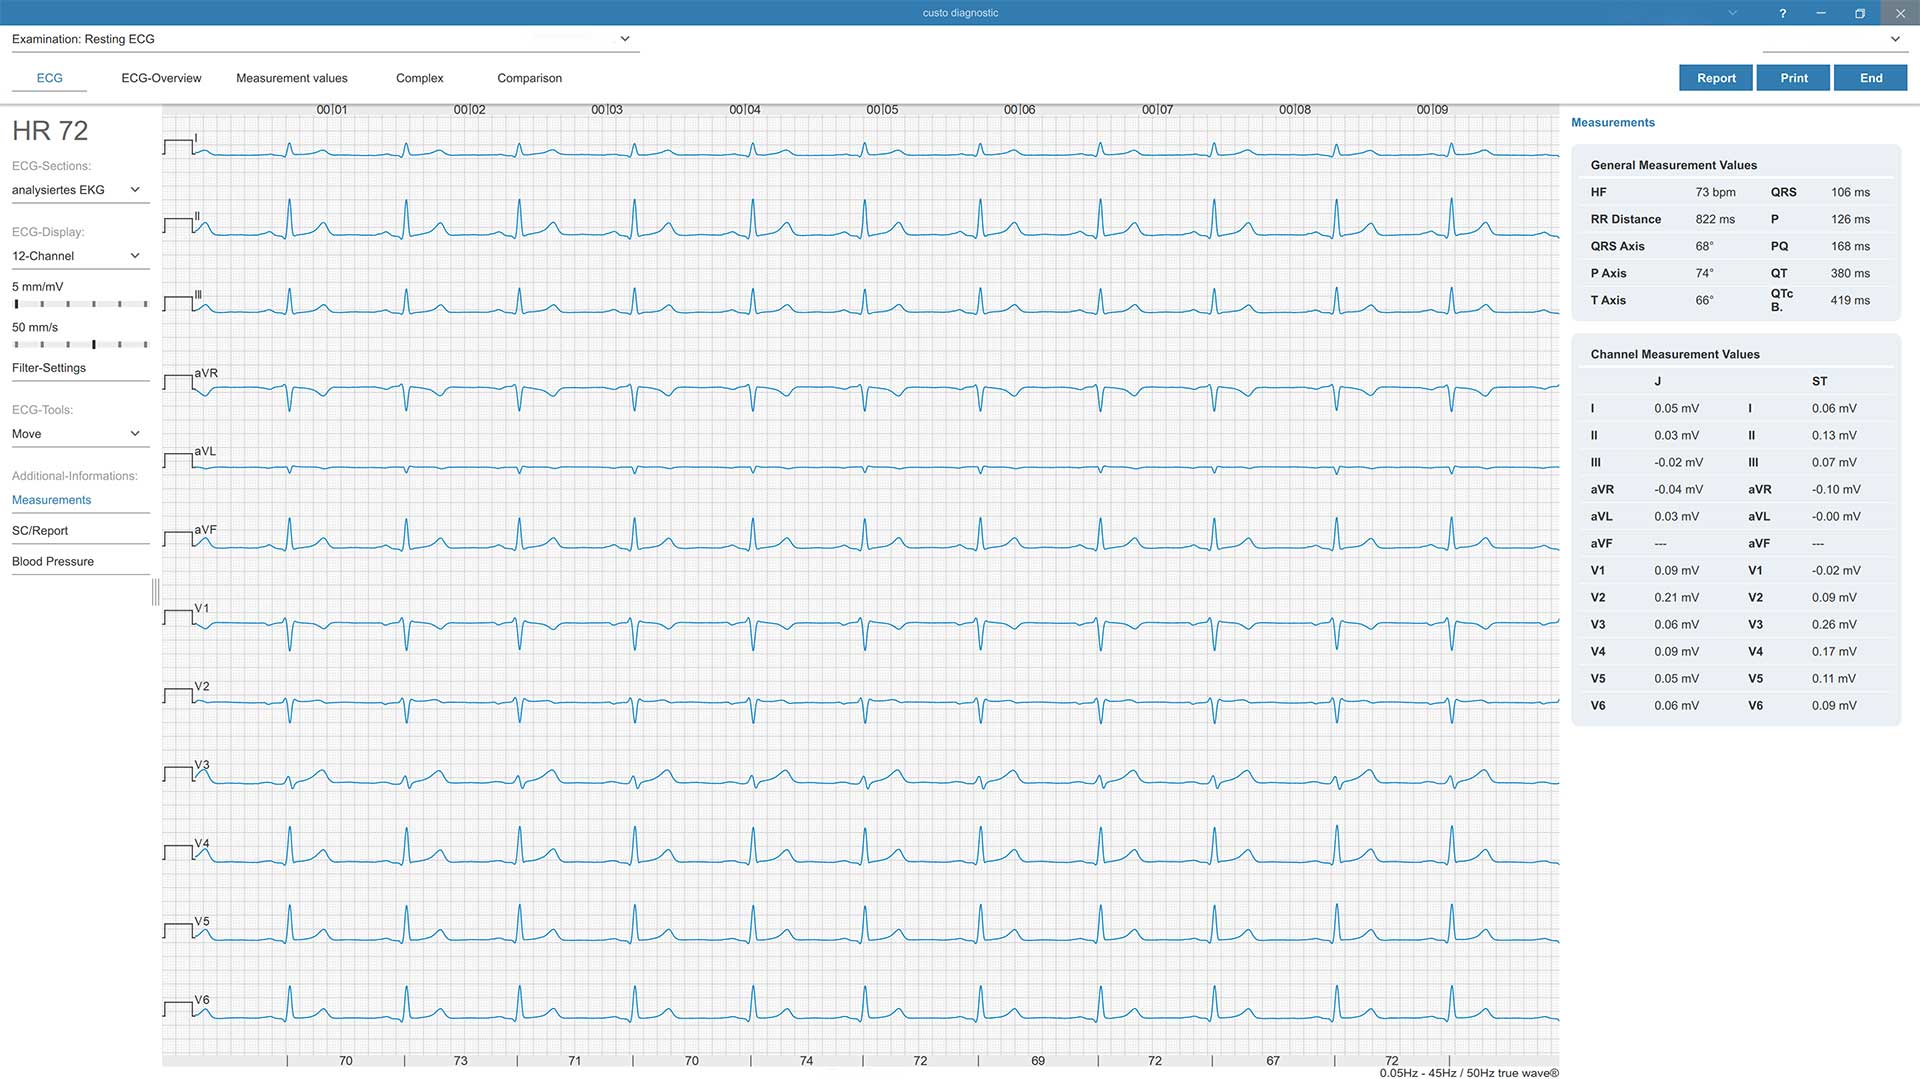This screenshot has height=1079, width=1920.
Task: Click the 00|01 time marker
Action: pyautogui.click(x=332, y=110)
